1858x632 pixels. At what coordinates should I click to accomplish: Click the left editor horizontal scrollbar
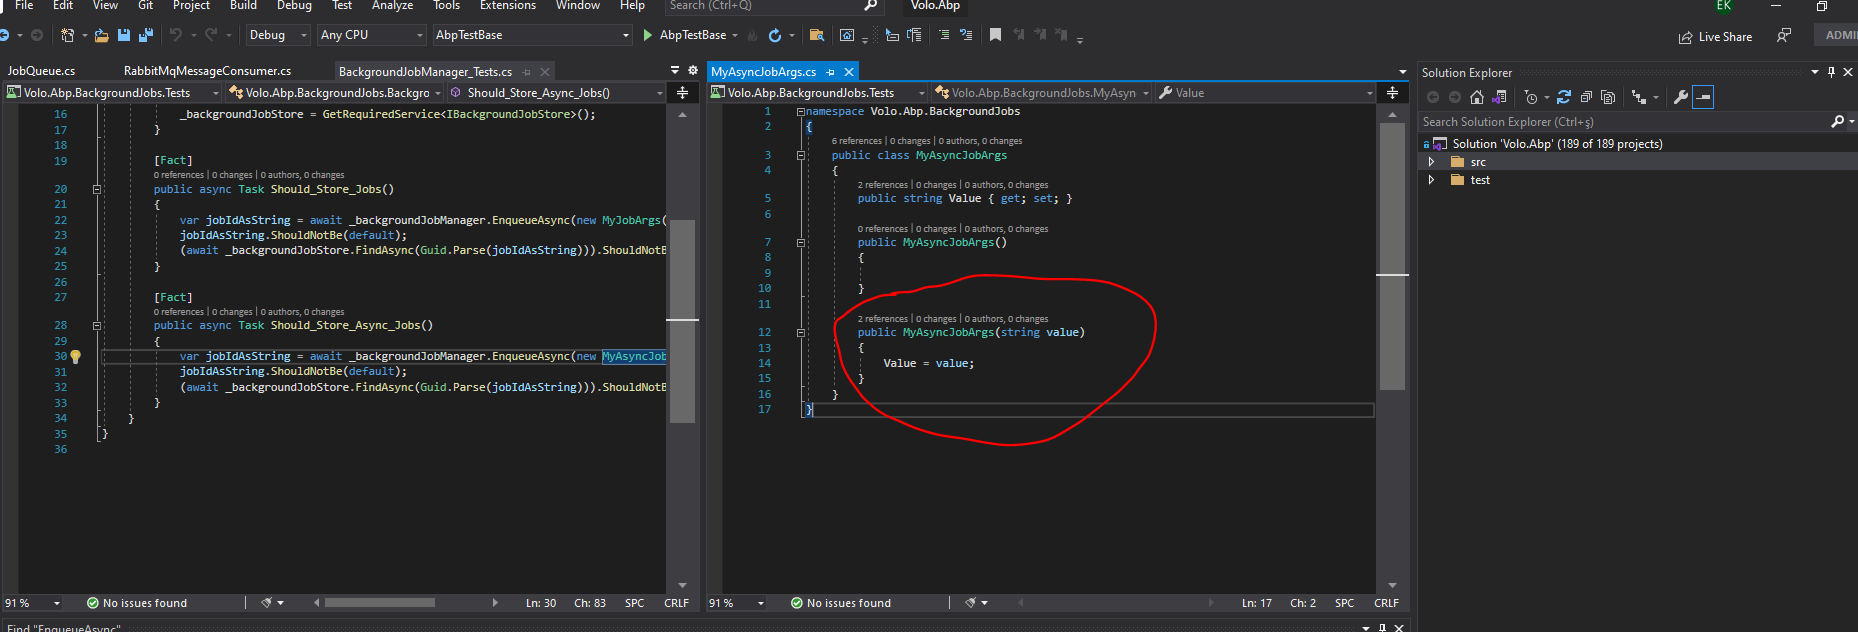pyautogui.click(x=380, y=603)
